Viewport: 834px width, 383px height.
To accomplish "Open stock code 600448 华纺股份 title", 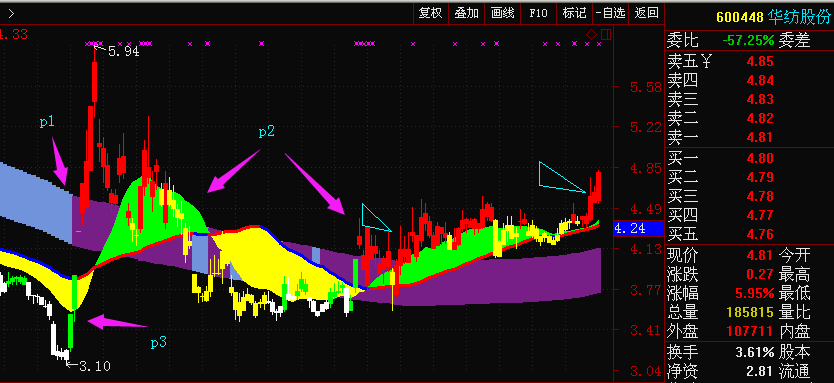I will (773, 18).
